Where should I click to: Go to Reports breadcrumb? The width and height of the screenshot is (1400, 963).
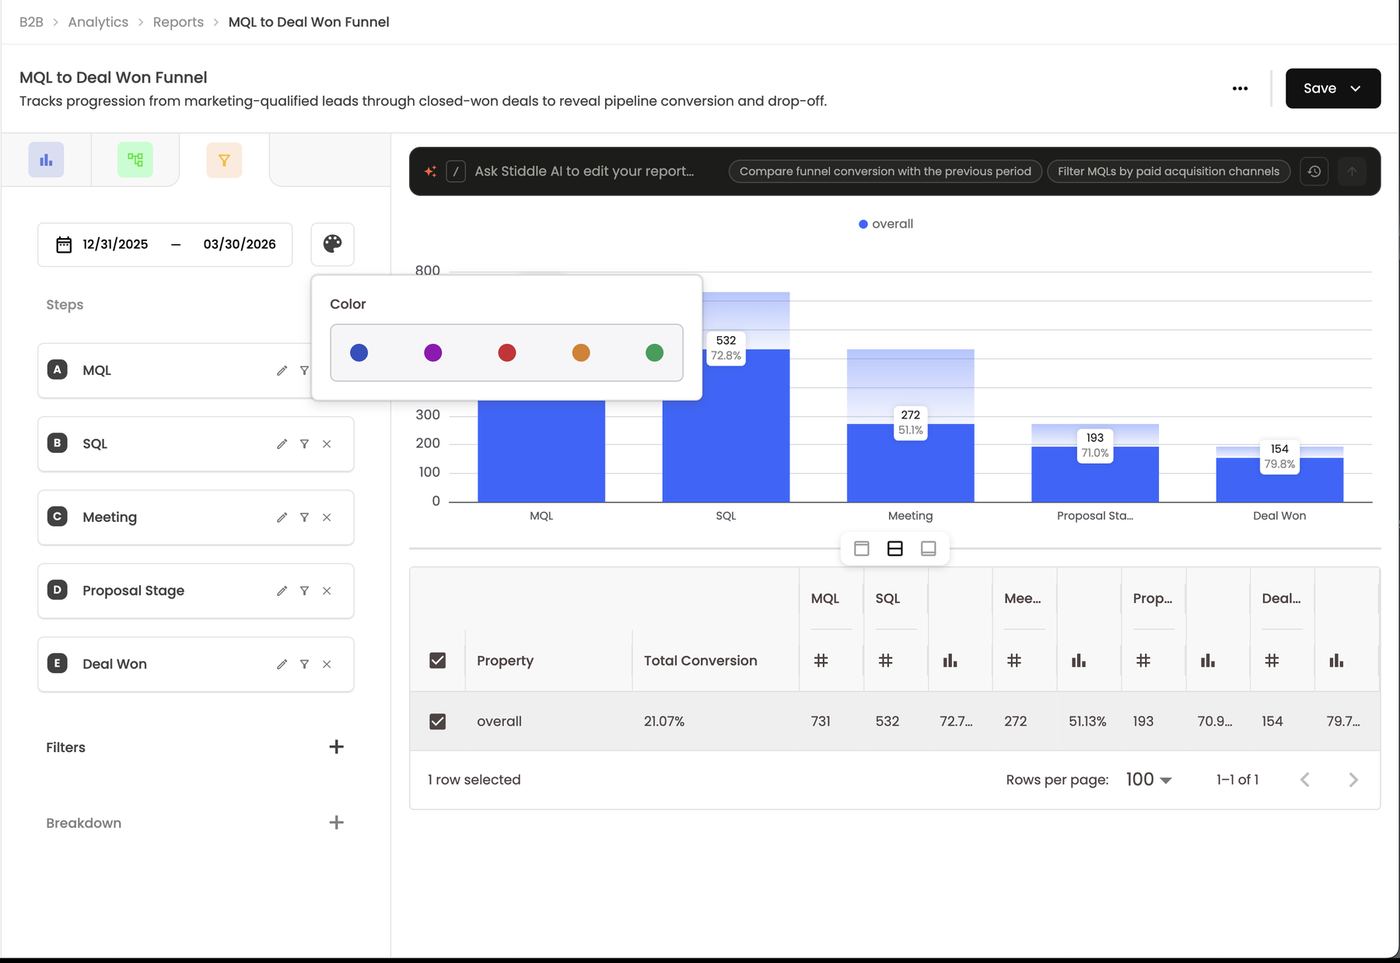(x=178, y=22)
